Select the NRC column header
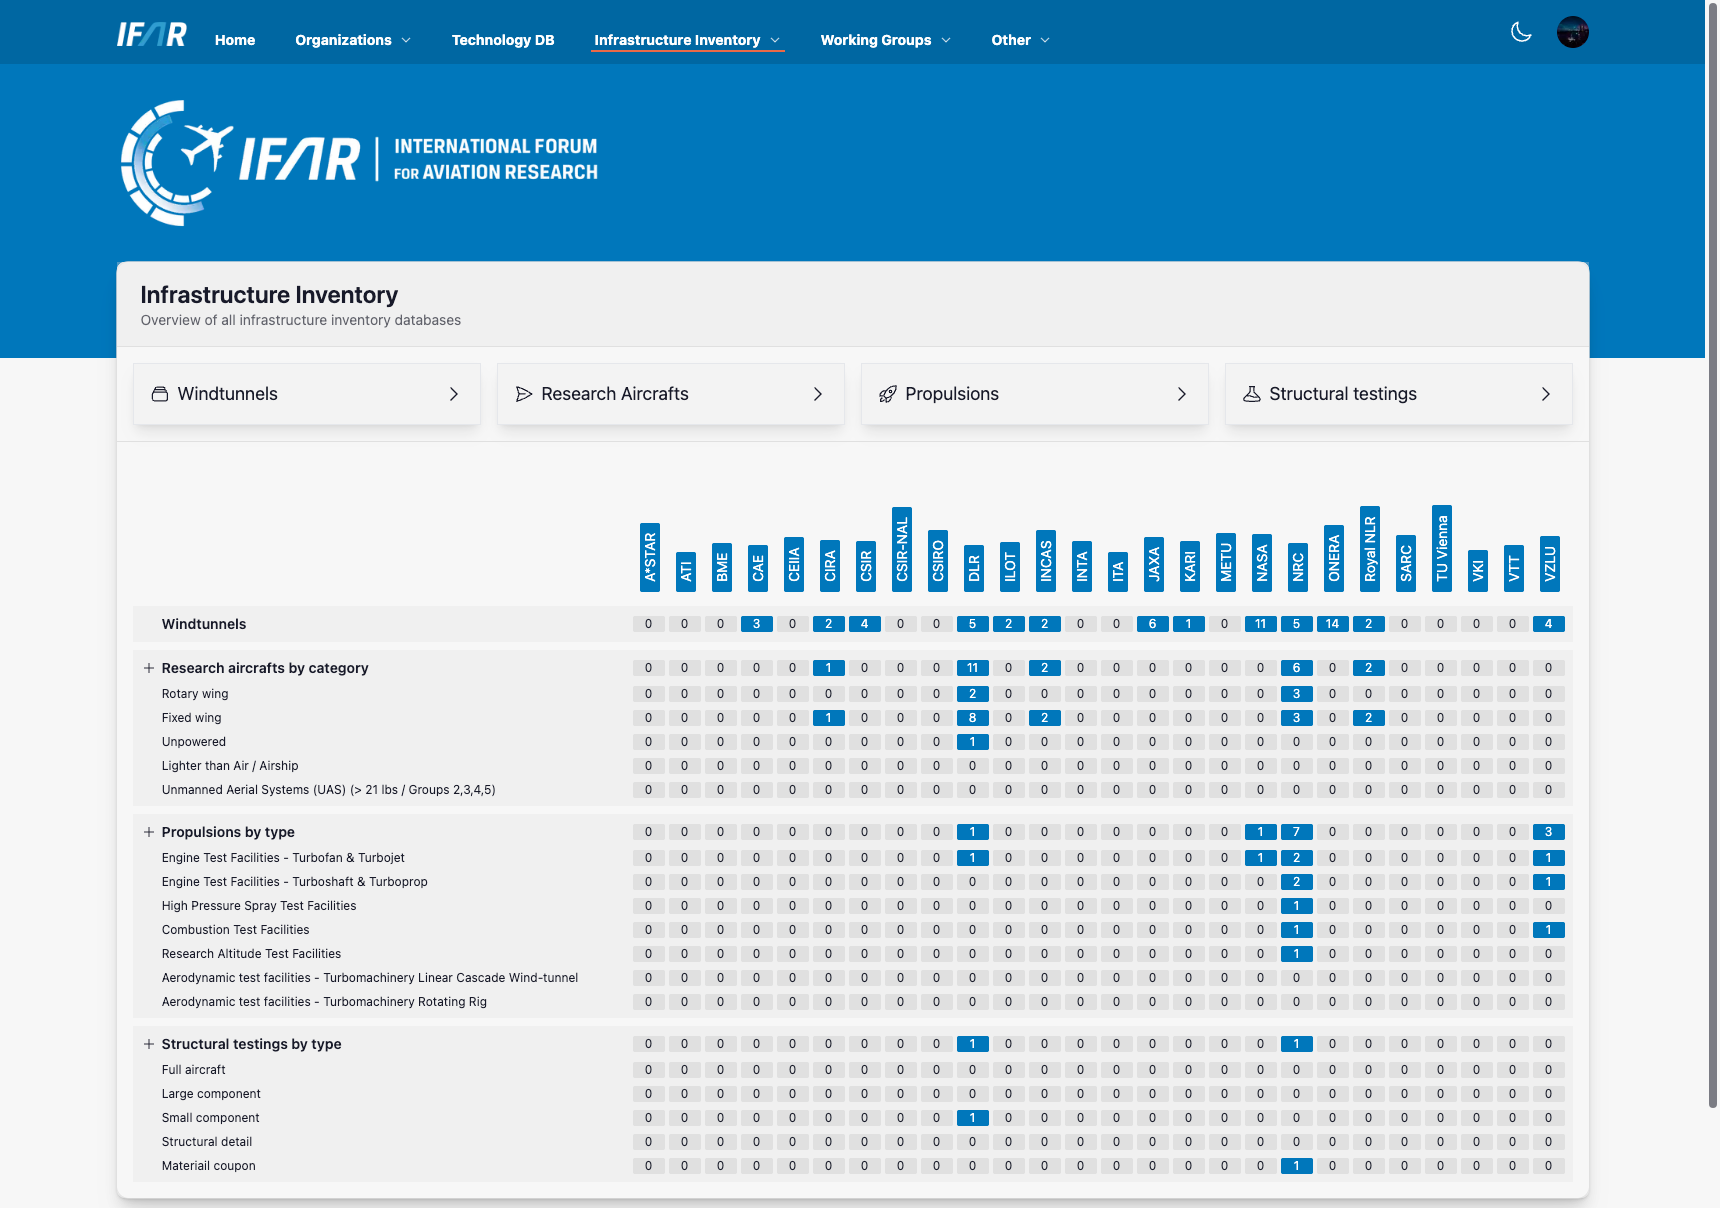Image resolution: width=1720 pixels, height=1208 pixels. click(x=1298, y=567)
